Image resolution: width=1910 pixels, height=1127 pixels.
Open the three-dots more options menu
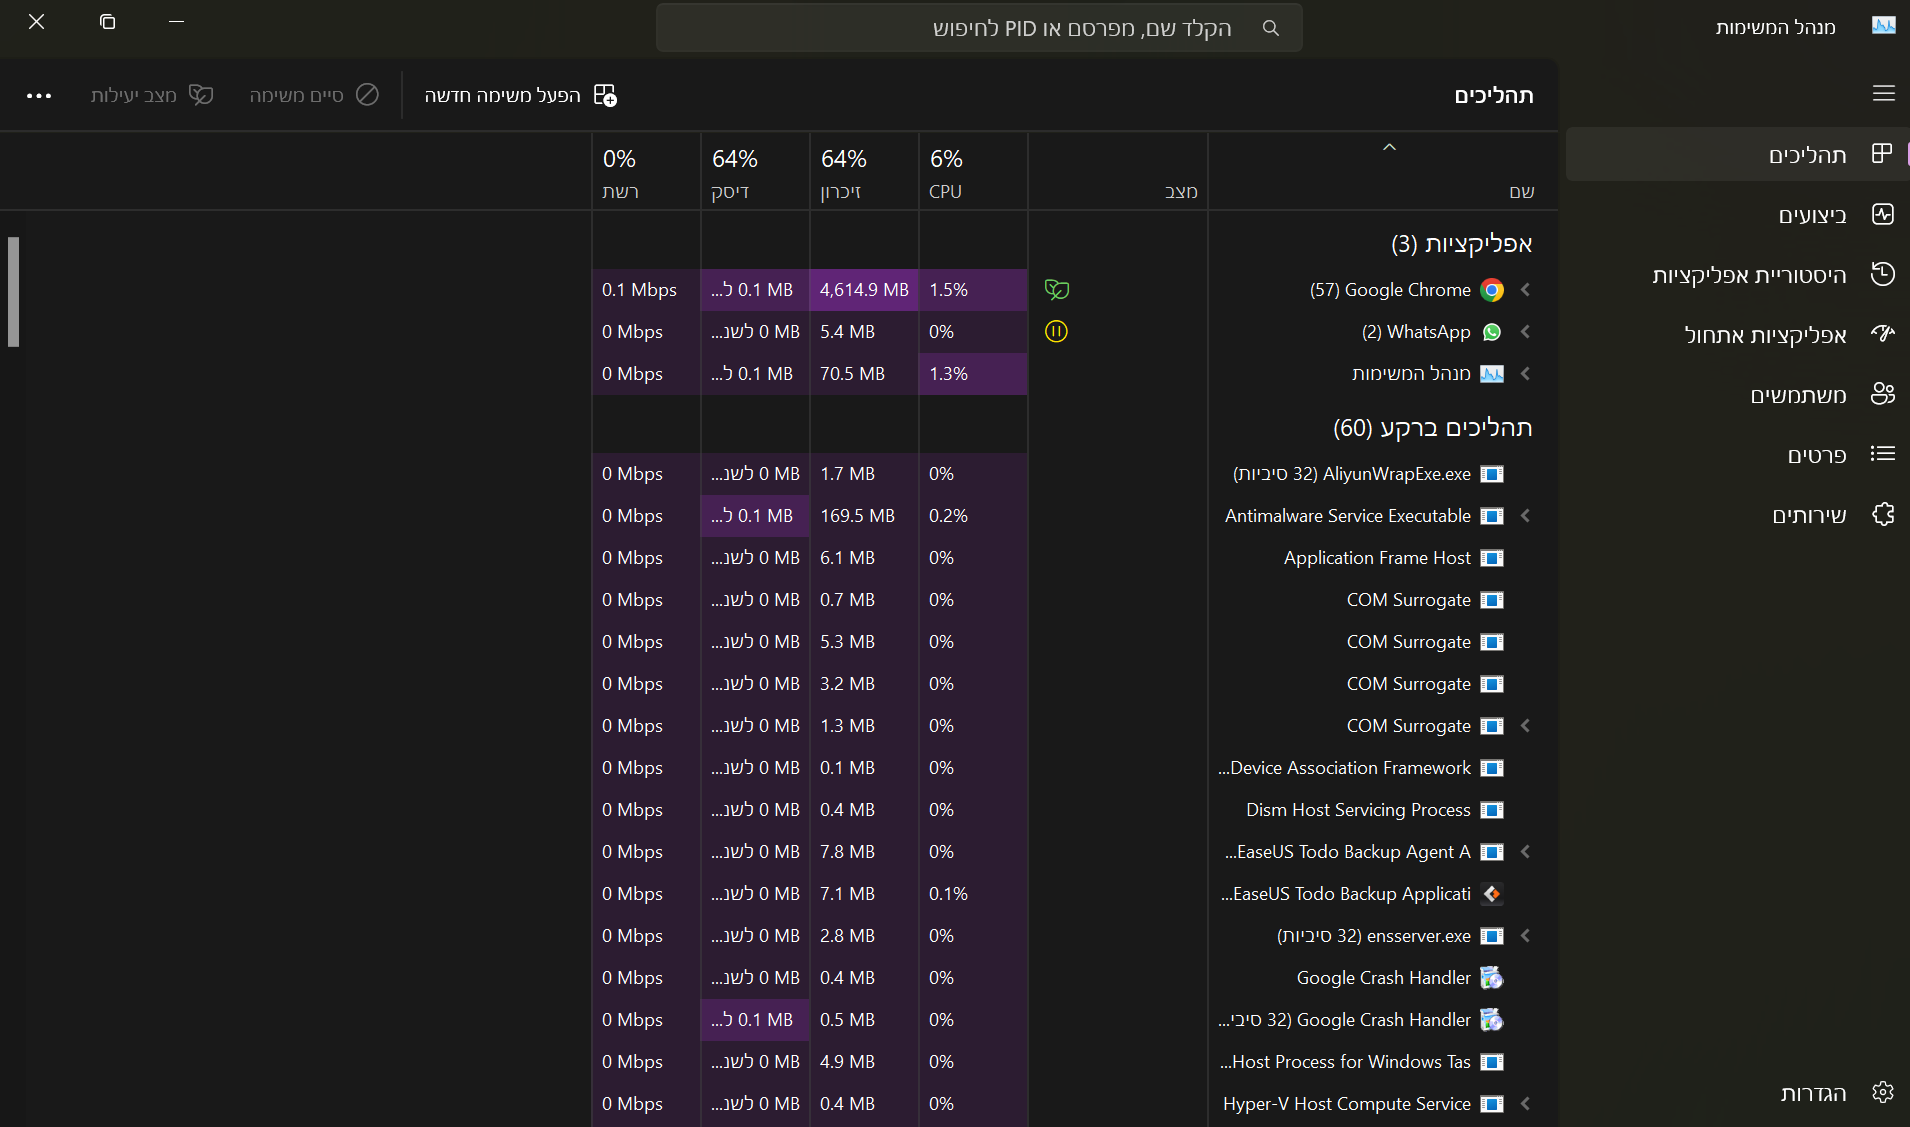39,95
